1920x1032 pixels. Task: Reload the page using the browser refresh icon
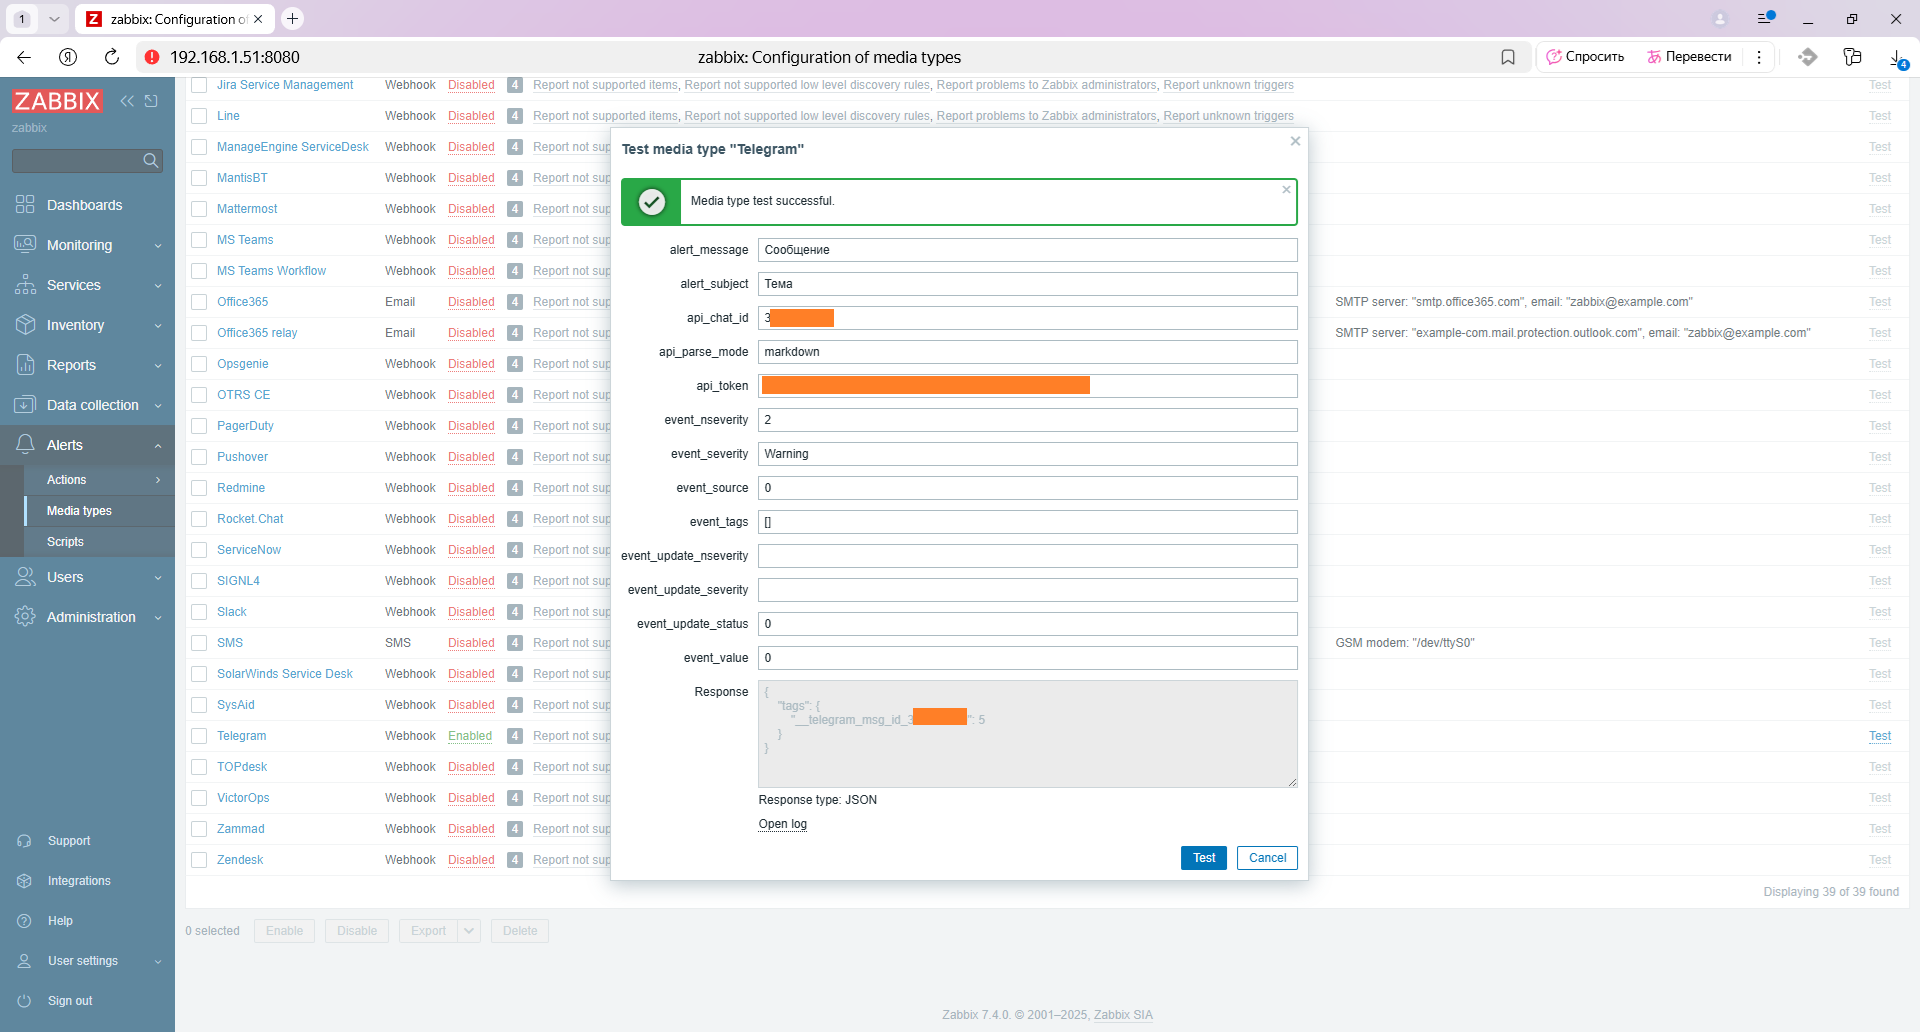pos(112,57)
